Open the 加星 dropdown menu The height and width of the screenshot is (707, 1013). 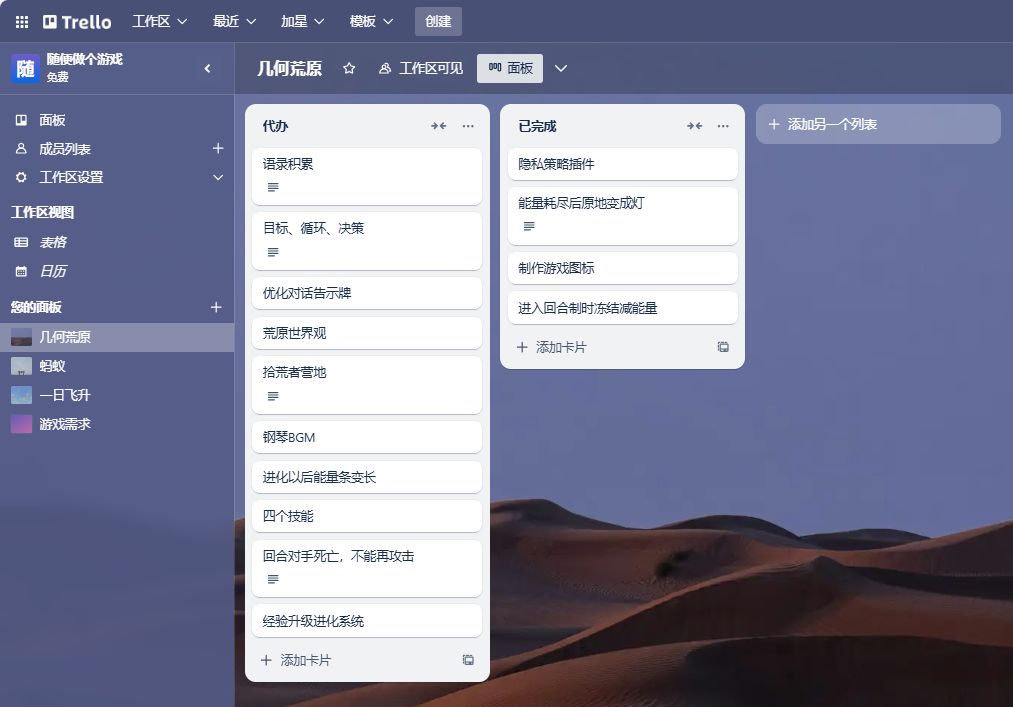[x=302, y=22]
